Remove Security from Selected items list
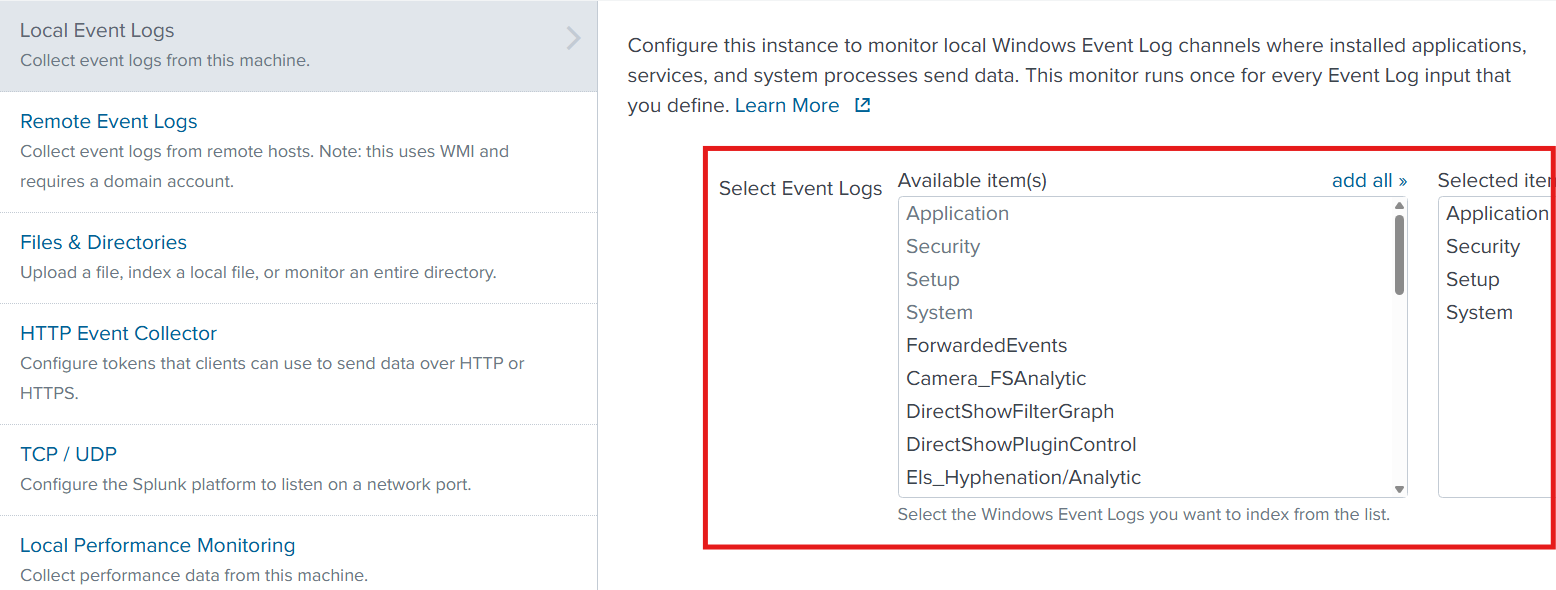Viewport: 1556px width, 590px height. pyautogui.click(x=1482, y=246)
